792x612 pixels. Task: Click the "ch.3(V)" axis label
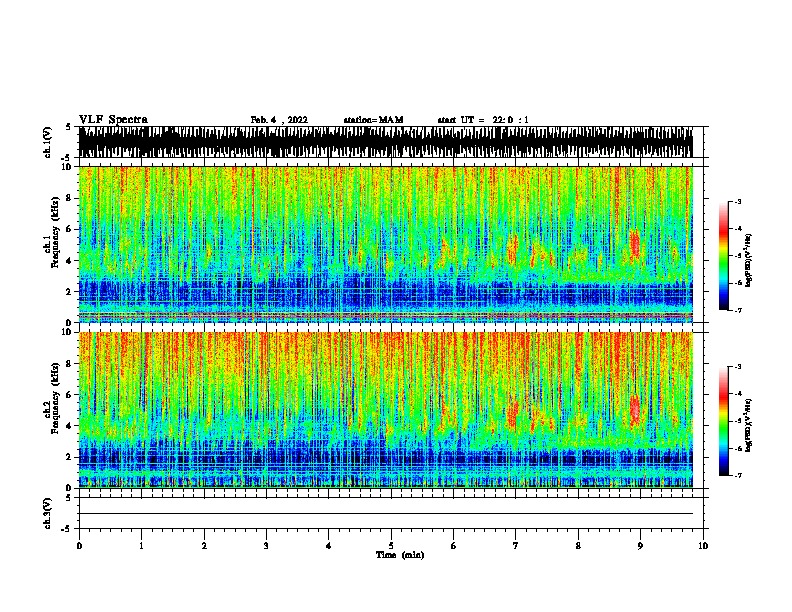point(48,513)
